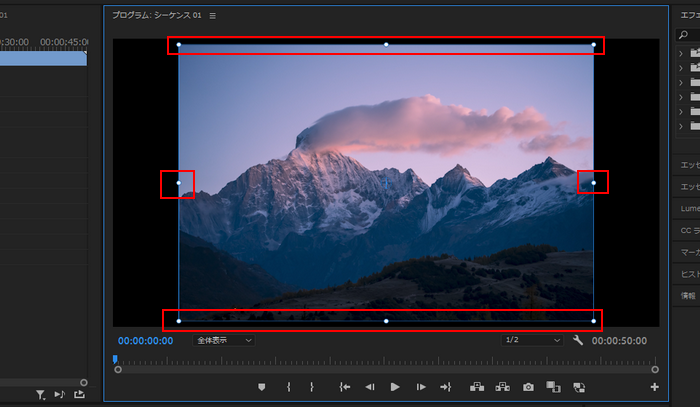Go to Out point
The image size is (700, 407).
(x=446, y=386)
